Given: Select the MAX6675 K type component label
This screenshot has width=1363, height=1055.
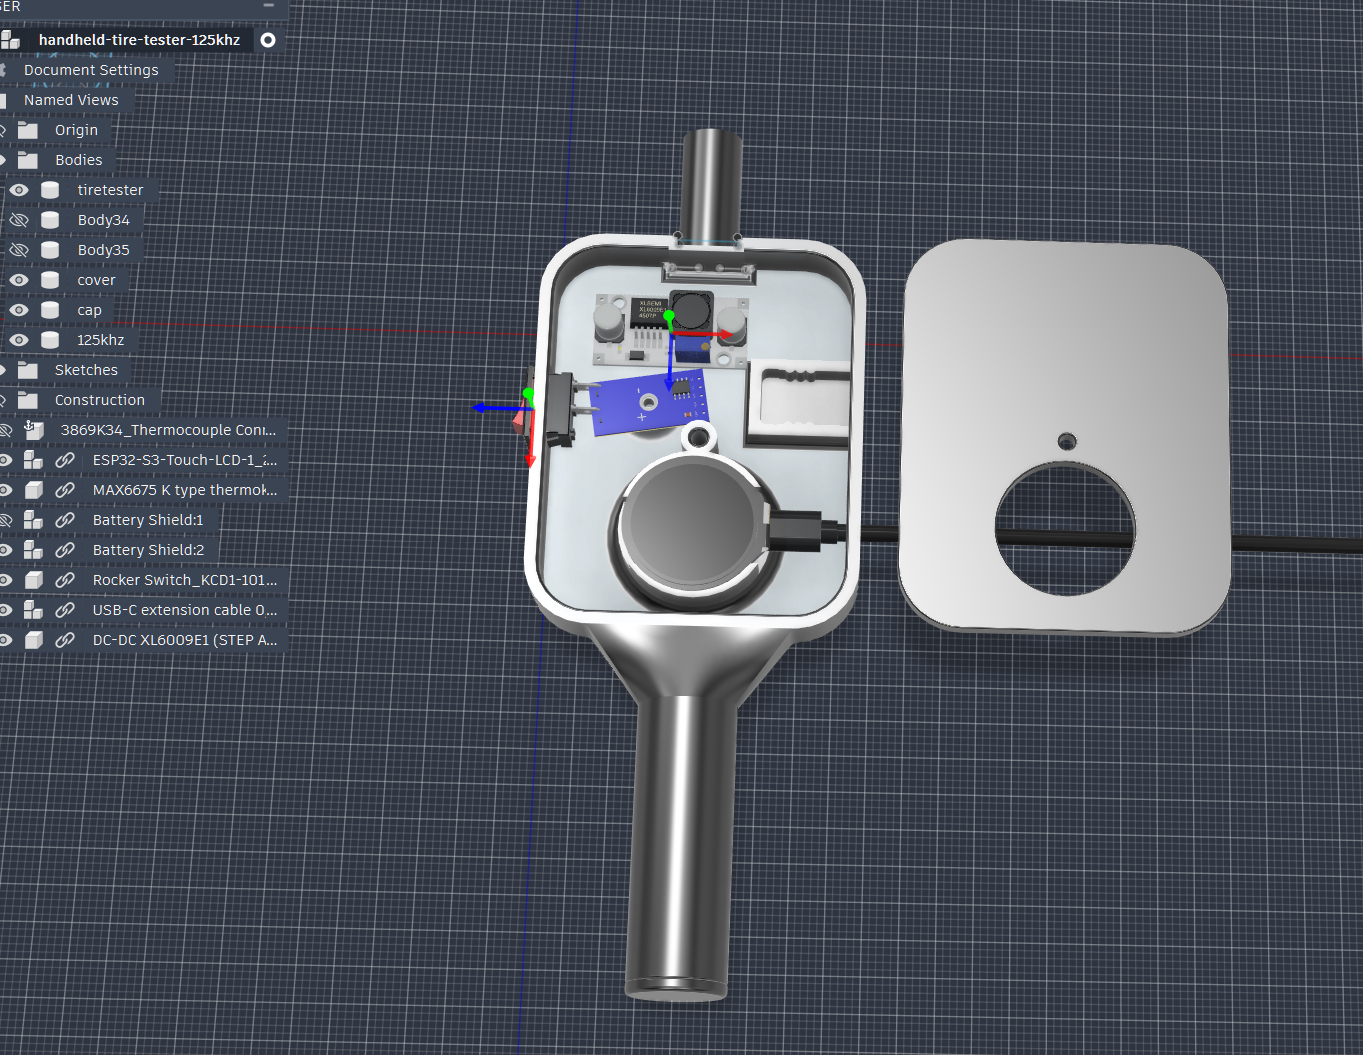Looking at the screenshot, I should (x=185, y=490).
